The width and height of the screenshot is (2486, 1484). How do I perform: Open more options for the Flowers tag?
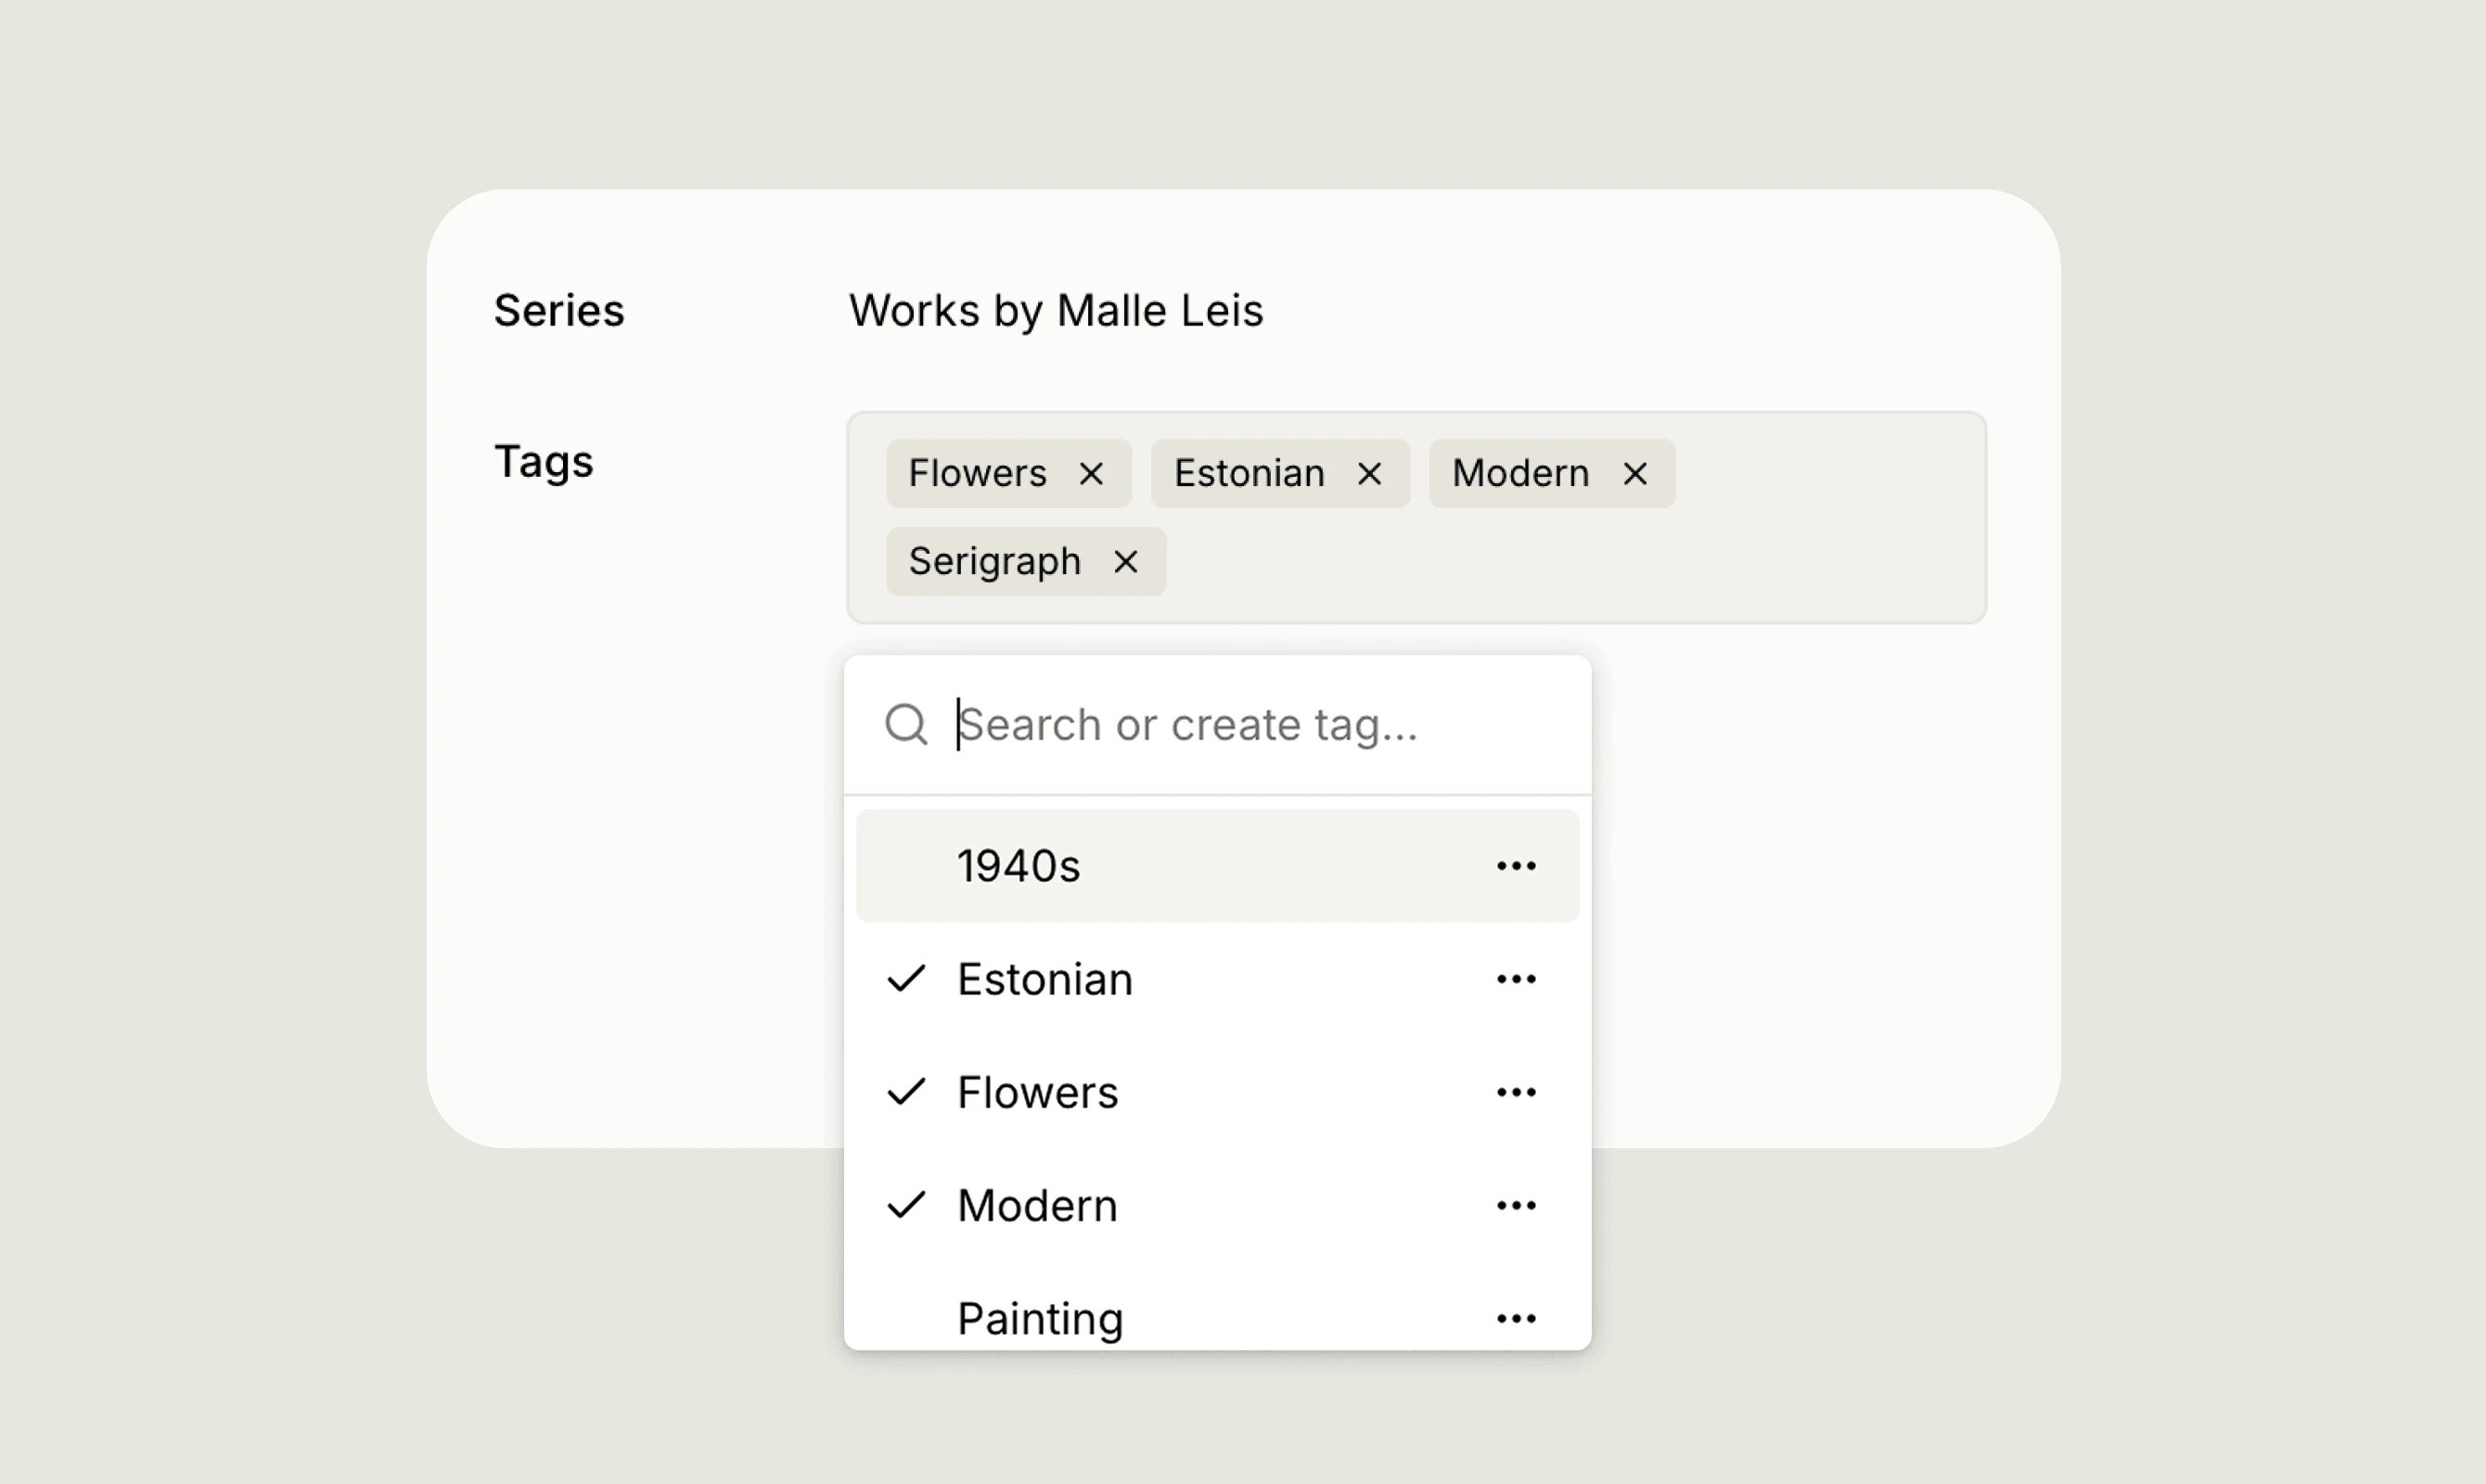(x=1516, y=1092)
